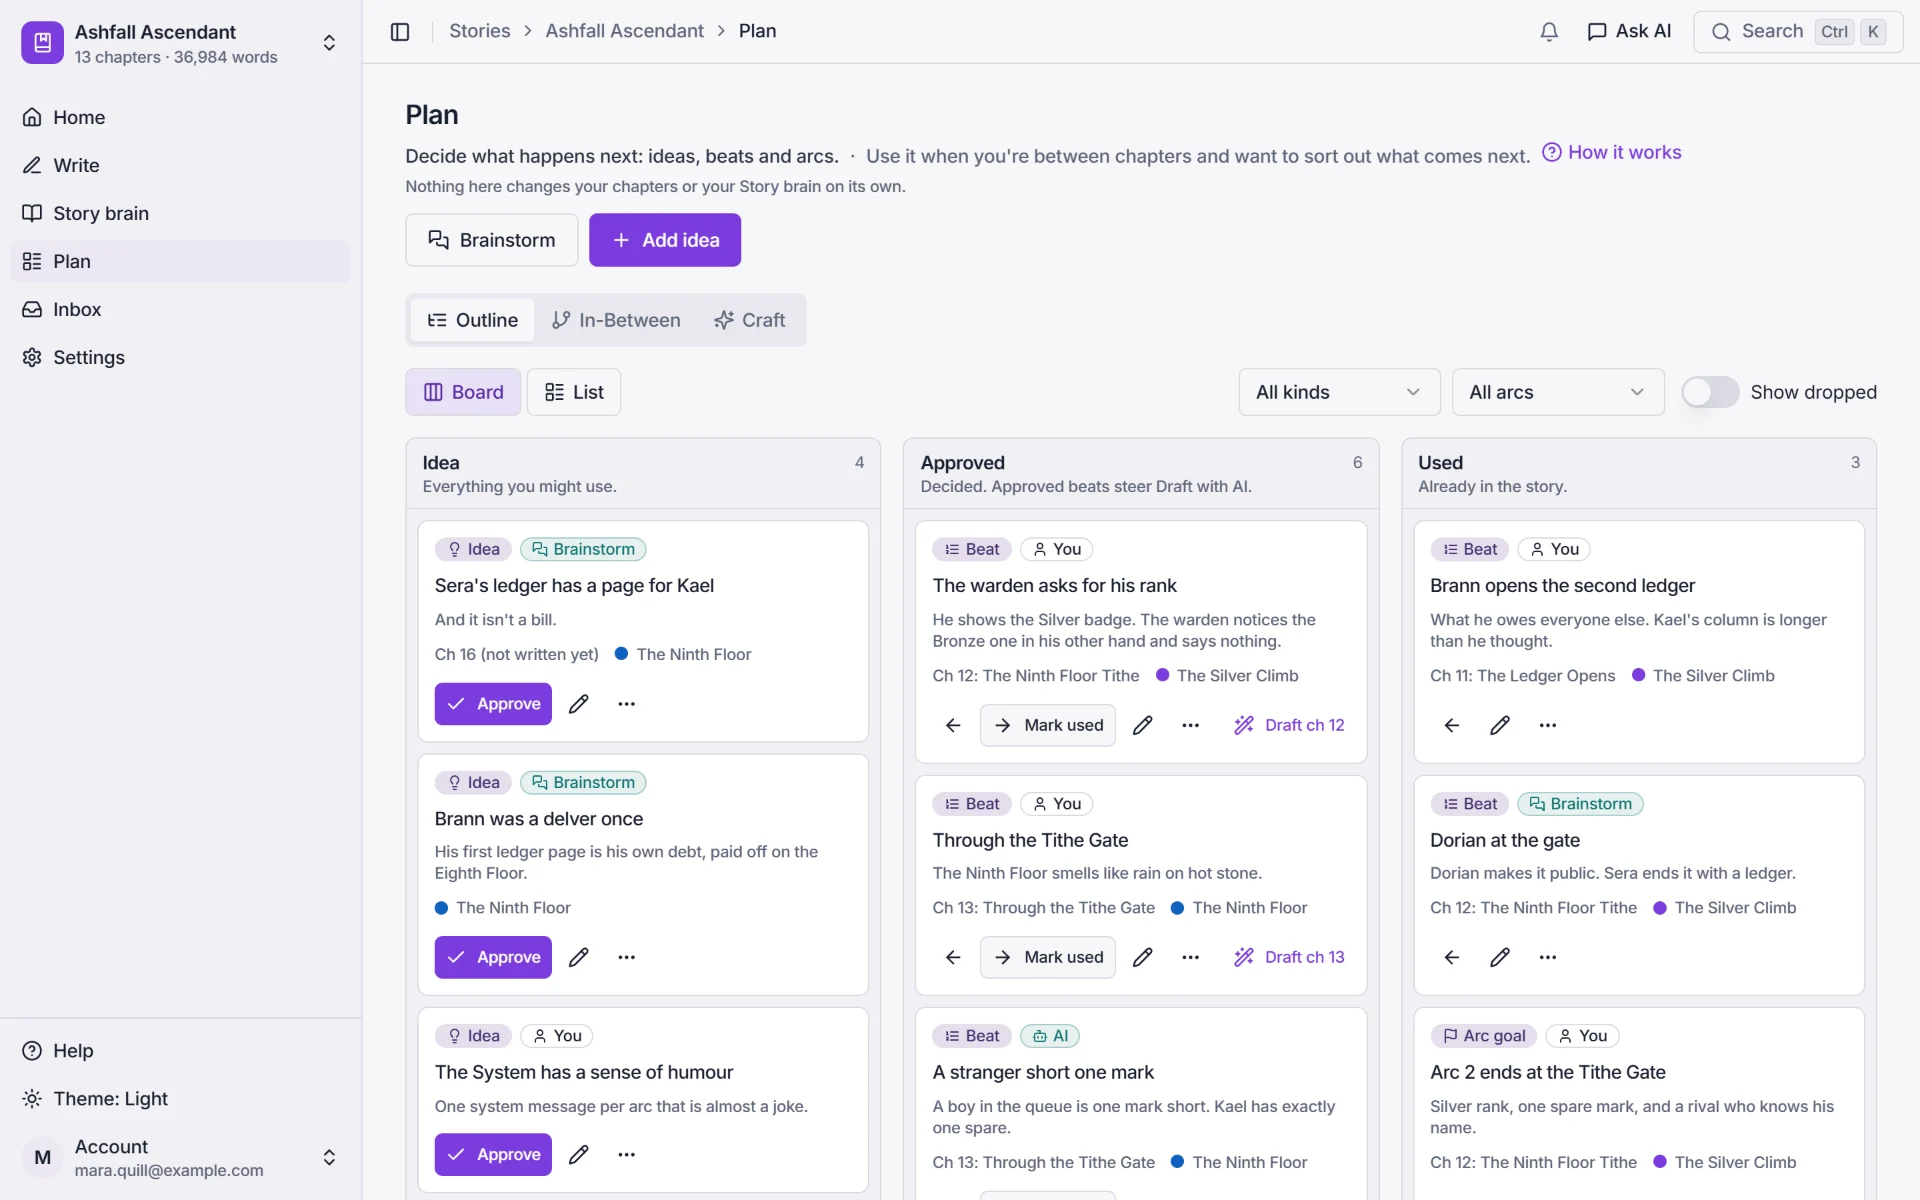The width and height of the screenshot is (1920, 1200).
Task: Toggle the Show dropped switch
Action: tap(1710, 392)
